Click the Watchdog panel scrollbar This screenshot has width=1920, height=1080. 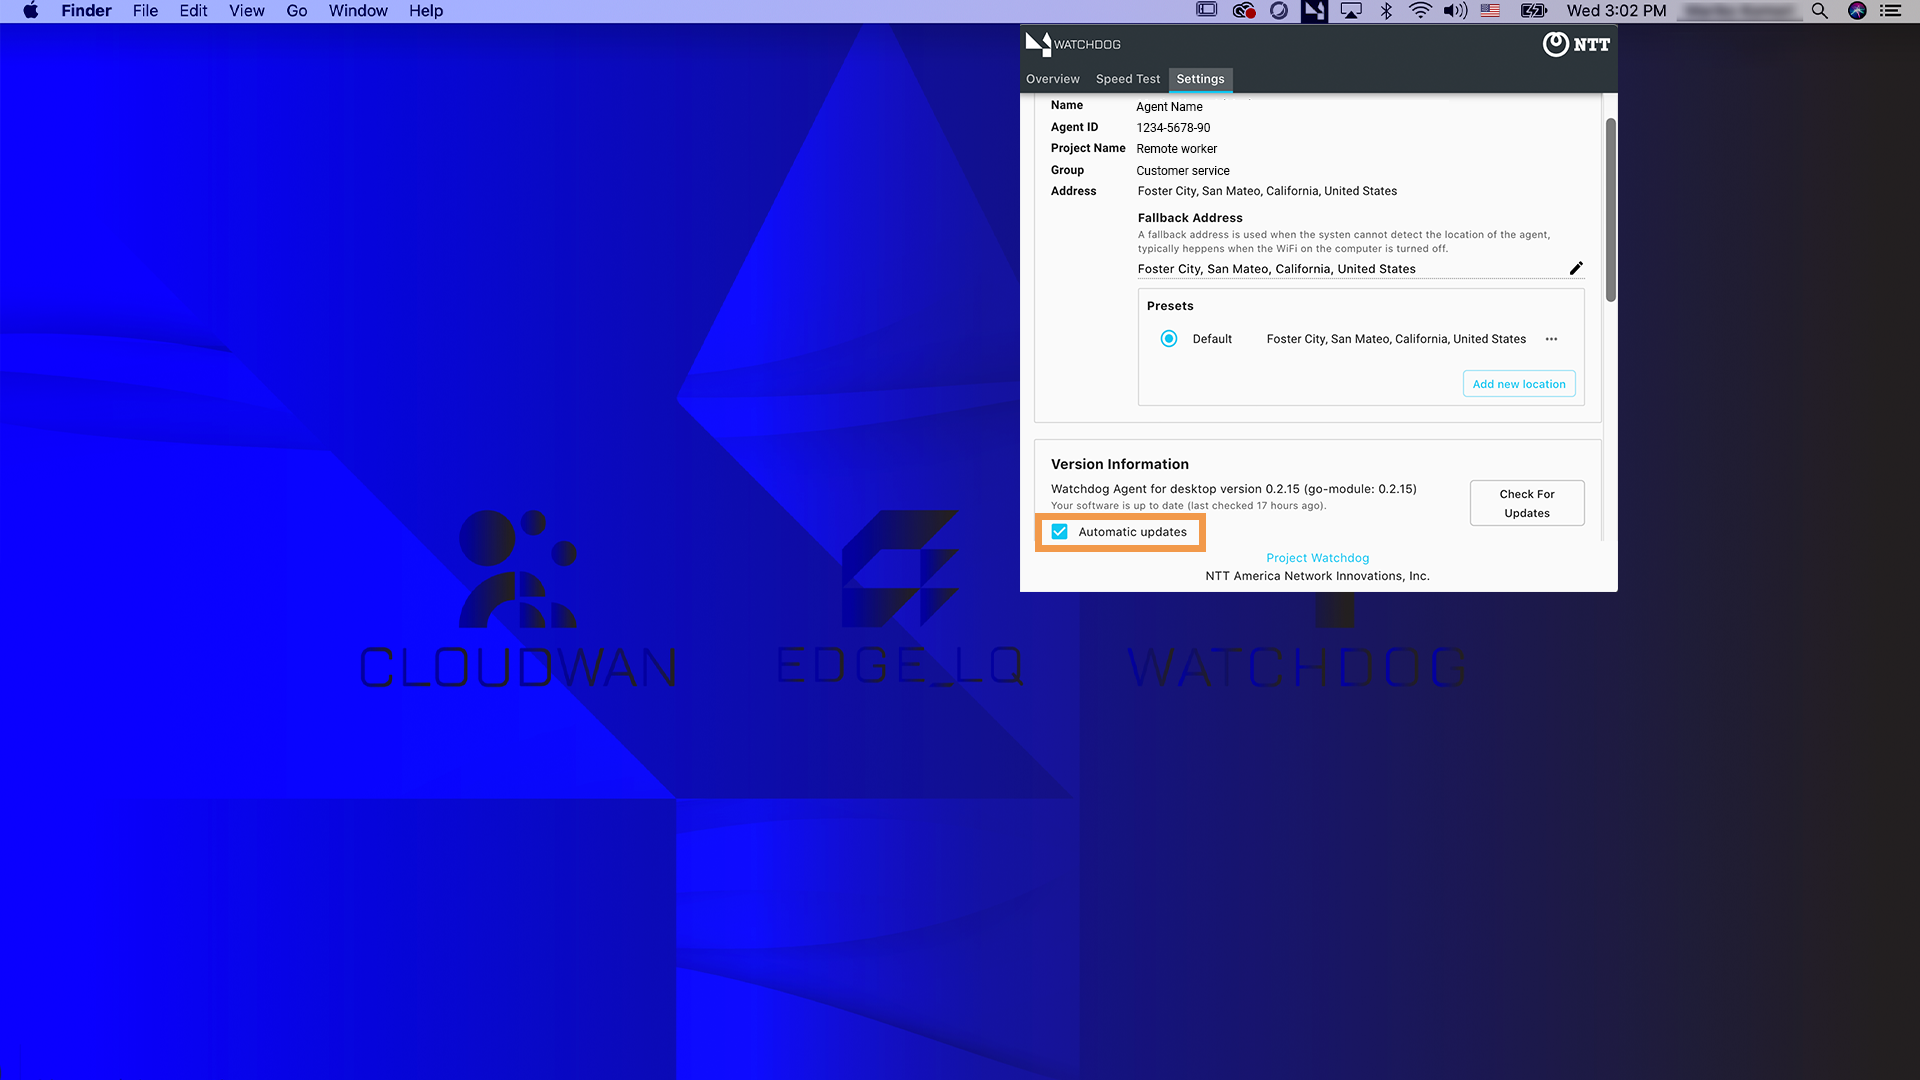tap(1610, 209)
